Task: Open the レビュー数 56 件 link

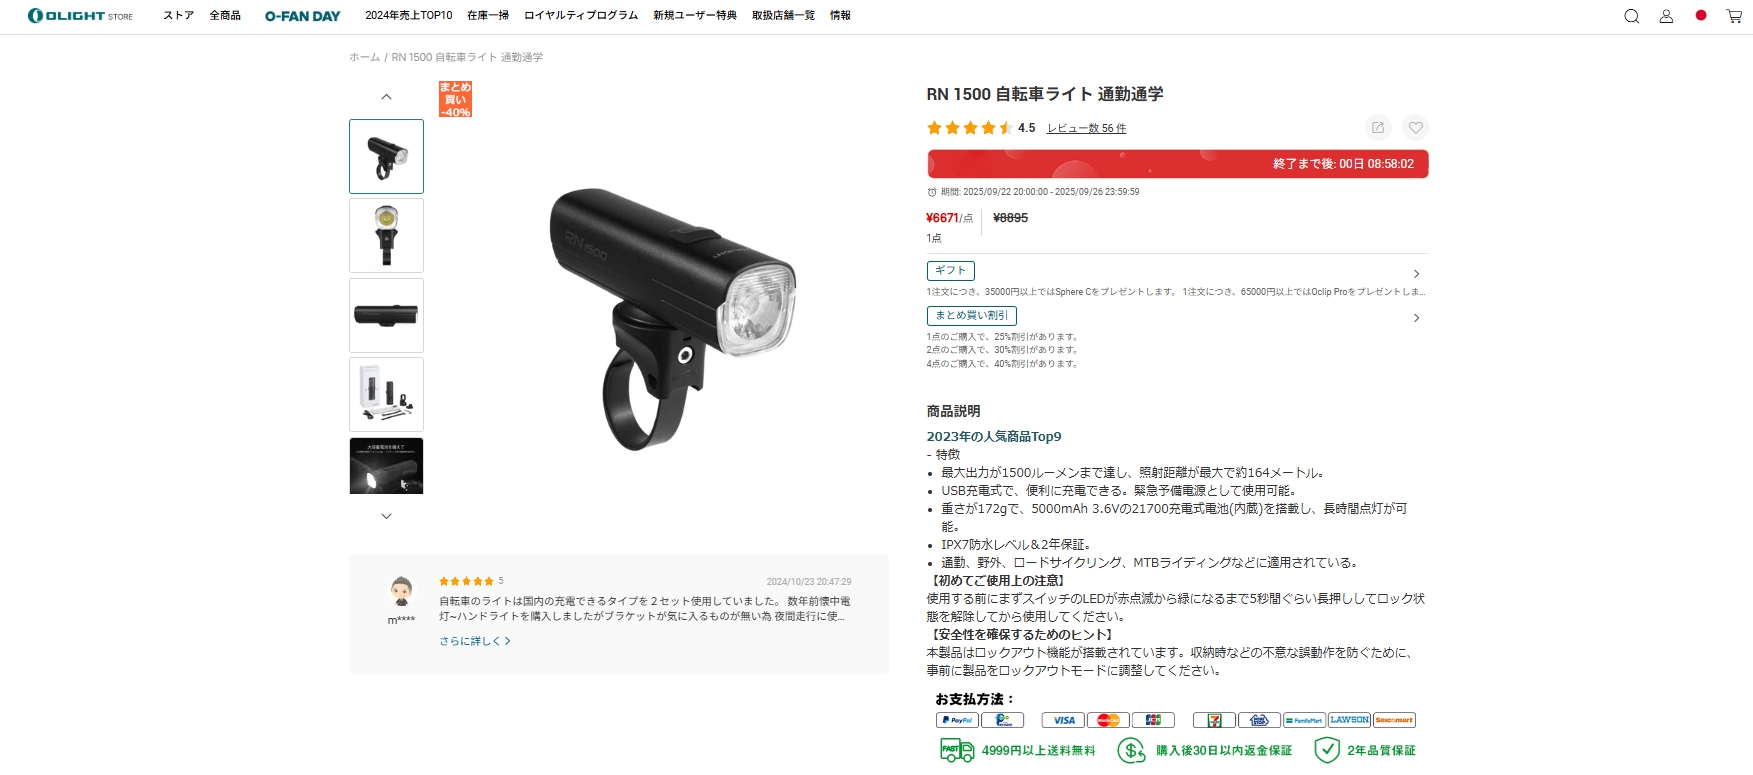Action: pyautogui.click(x=1086, y=128)
